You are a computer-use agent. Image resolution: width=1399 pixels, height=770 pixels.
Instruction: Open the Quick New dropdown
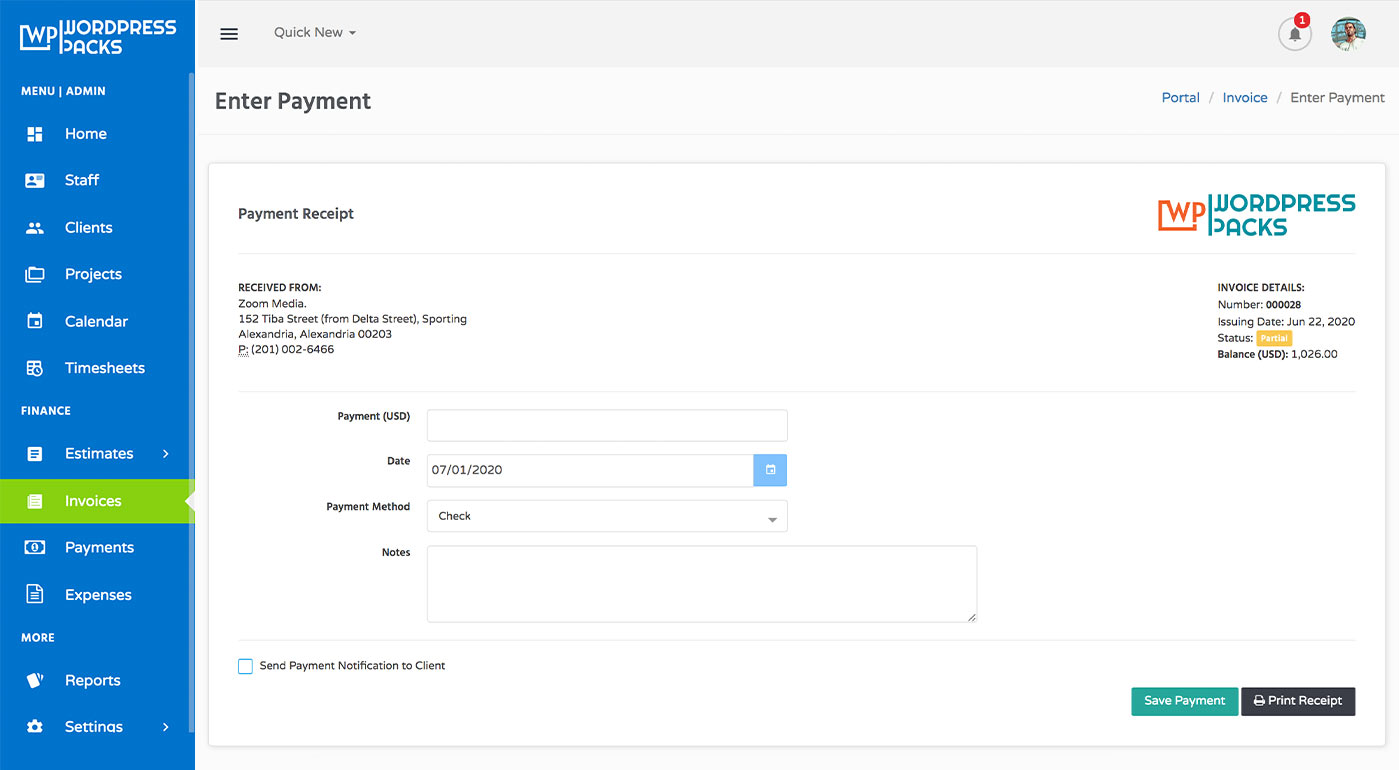click(x=314, y=32)
